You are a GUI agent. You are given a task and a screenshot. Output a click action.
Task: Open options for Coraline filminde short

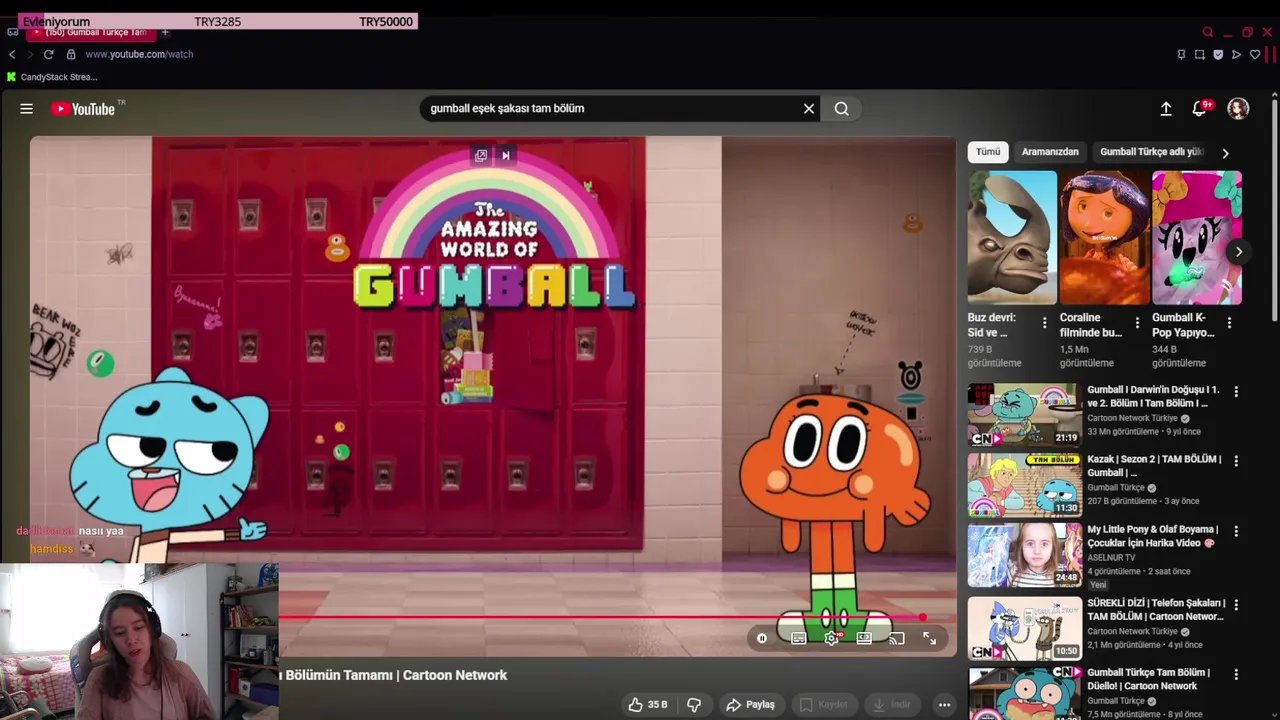1136,323
